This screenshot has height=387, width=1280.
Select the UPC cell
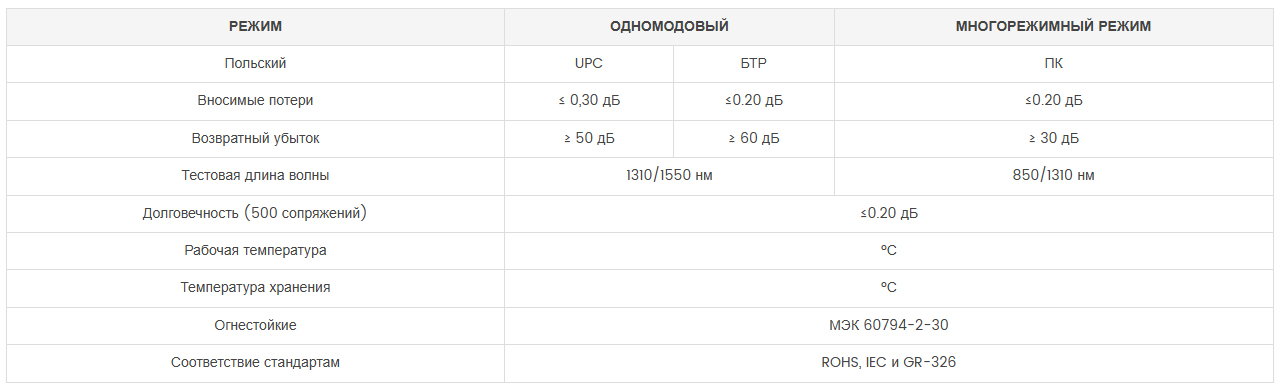[588, 63]
